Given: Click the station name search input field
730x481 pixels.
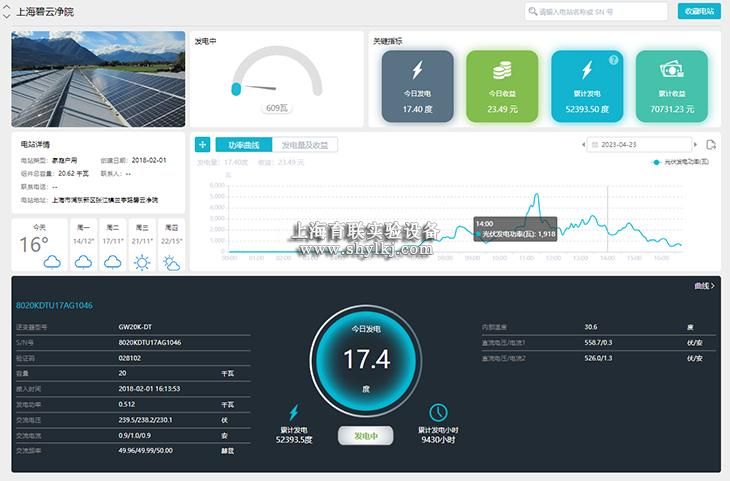Looking at the screenshot, I should coord(600,12).
